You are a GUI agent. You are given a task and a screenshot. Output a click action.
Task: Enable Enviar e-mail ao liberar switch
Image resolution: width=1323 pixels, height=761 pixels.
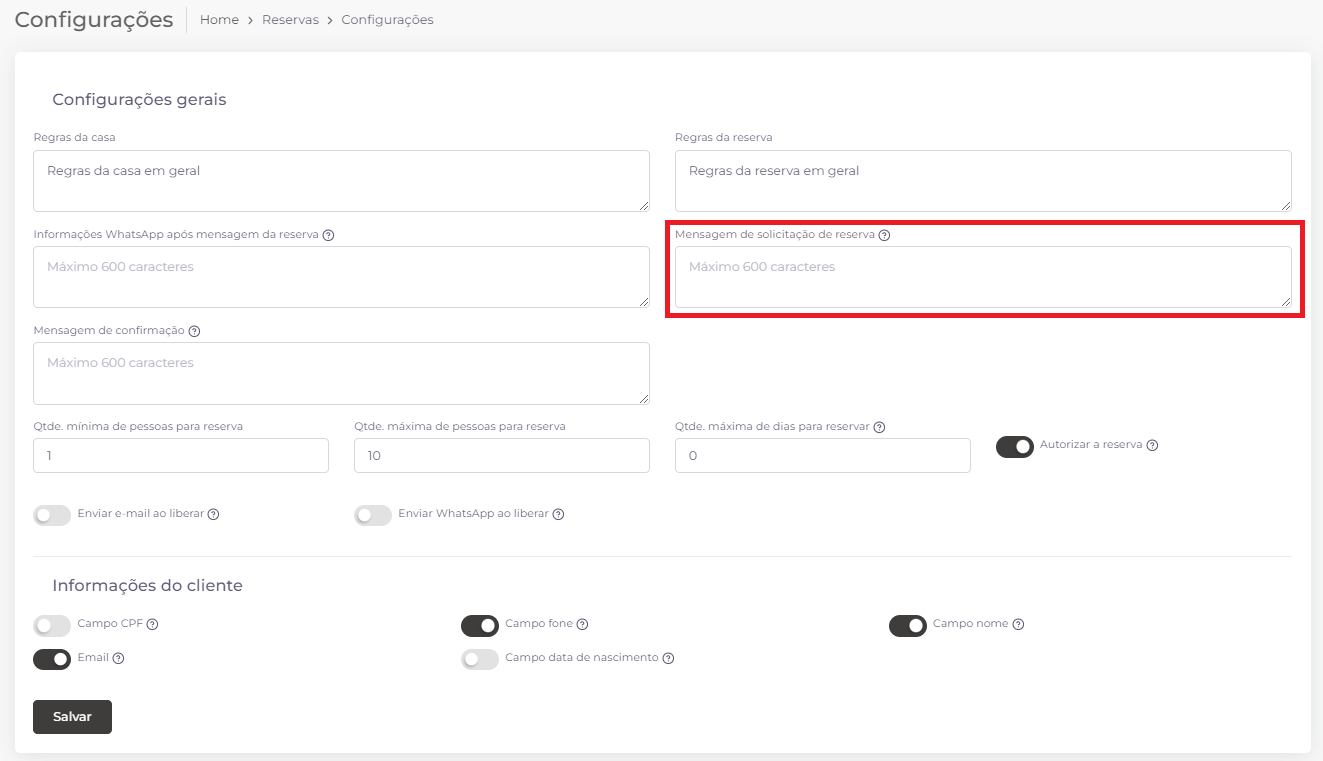click(52, 515)
